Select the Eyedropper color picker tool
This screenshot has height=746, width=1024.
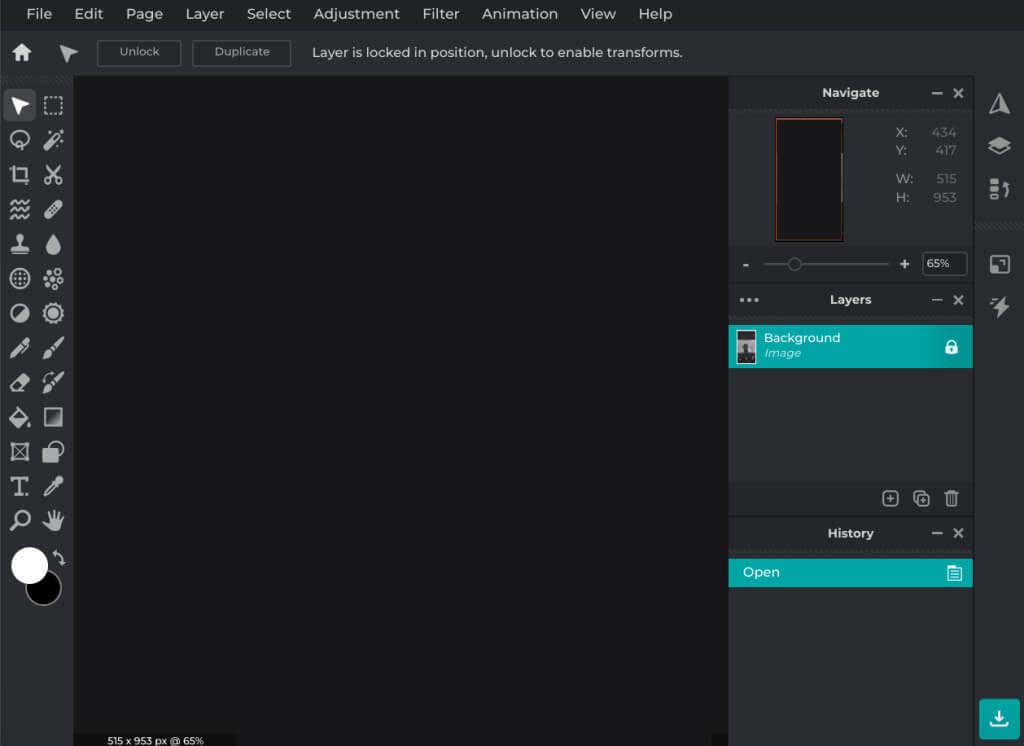point(53,486)
